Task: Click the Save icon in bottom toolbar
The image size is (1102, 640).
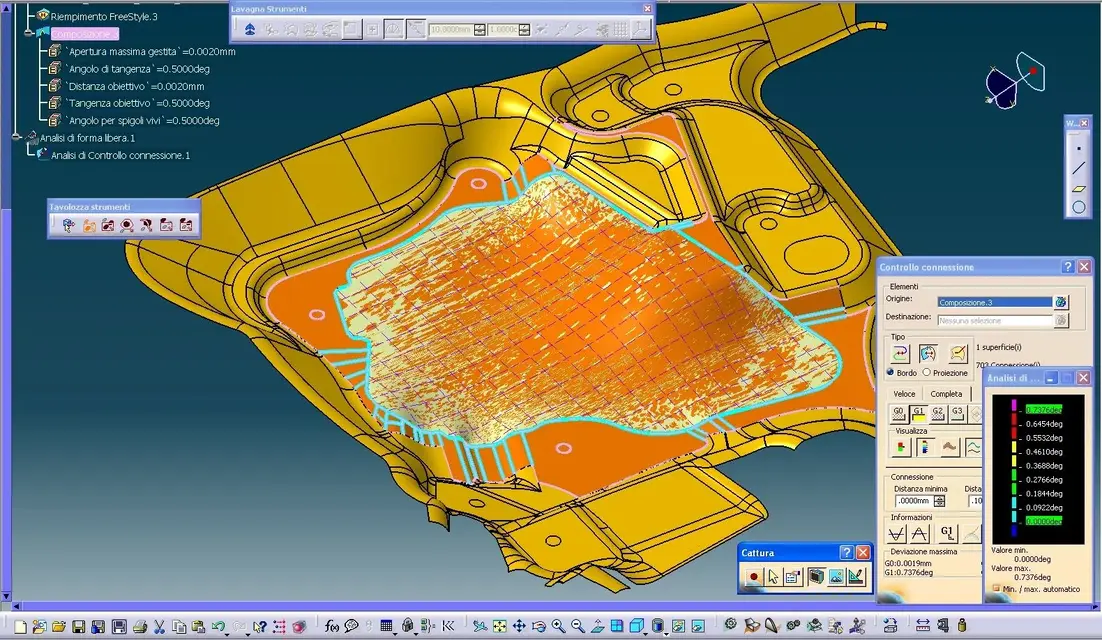Action: (78, 627)
